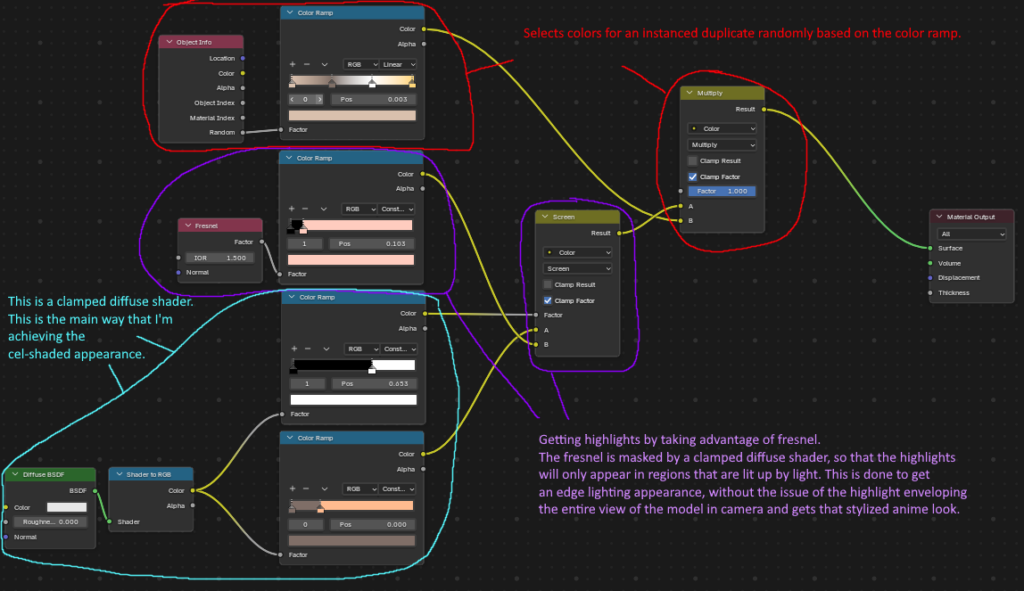
Task: Click the Diffuse BSDF Color swatch
Action: coord(67,507)
